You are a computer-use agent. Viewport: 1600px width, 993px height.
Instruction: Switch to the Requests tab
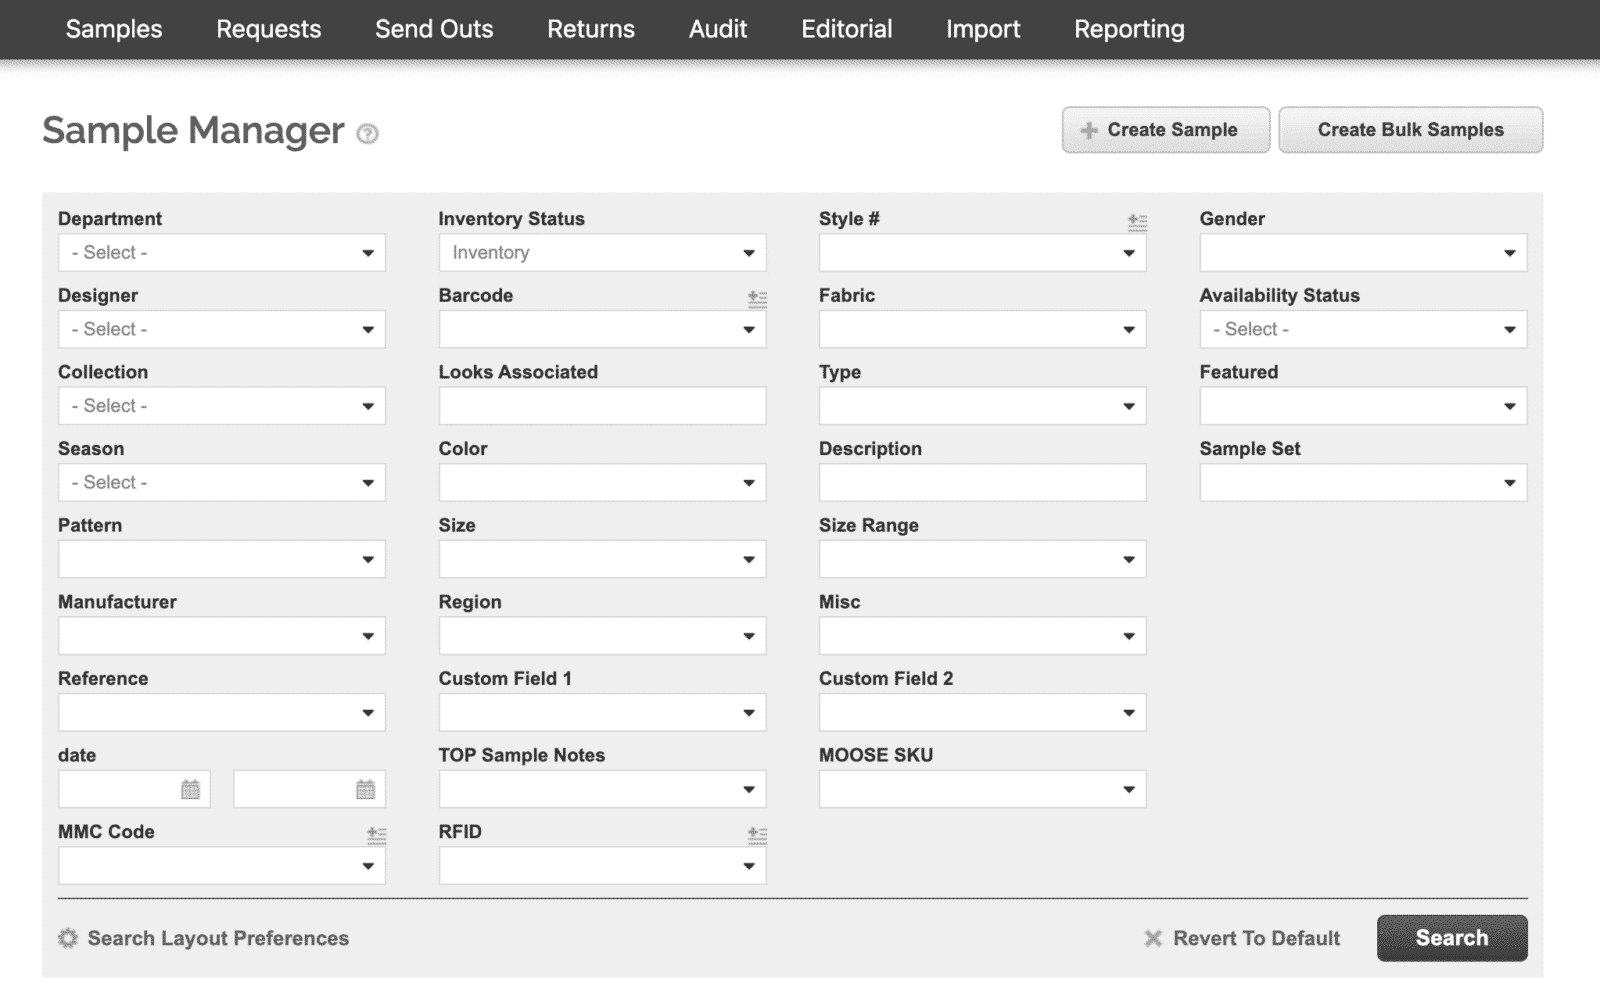[268, 29]
